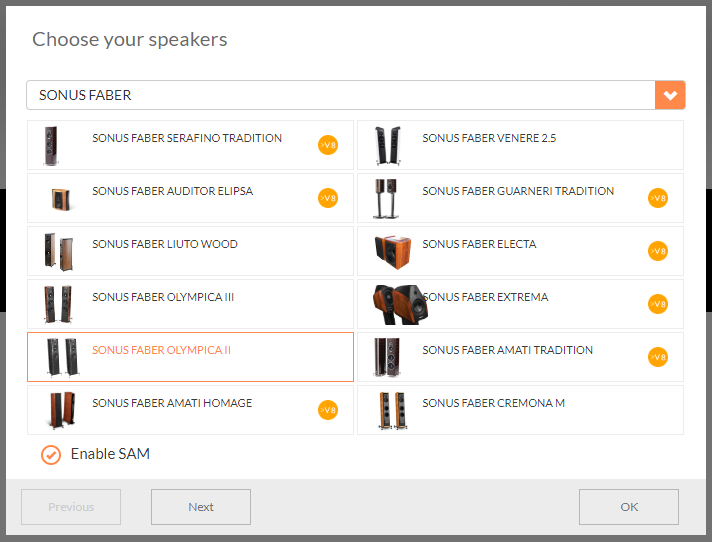Image resolution: width=712 pixels, height=542 pixels.
Task: Click the Olympica II speaker image
Action: [63, 358]
